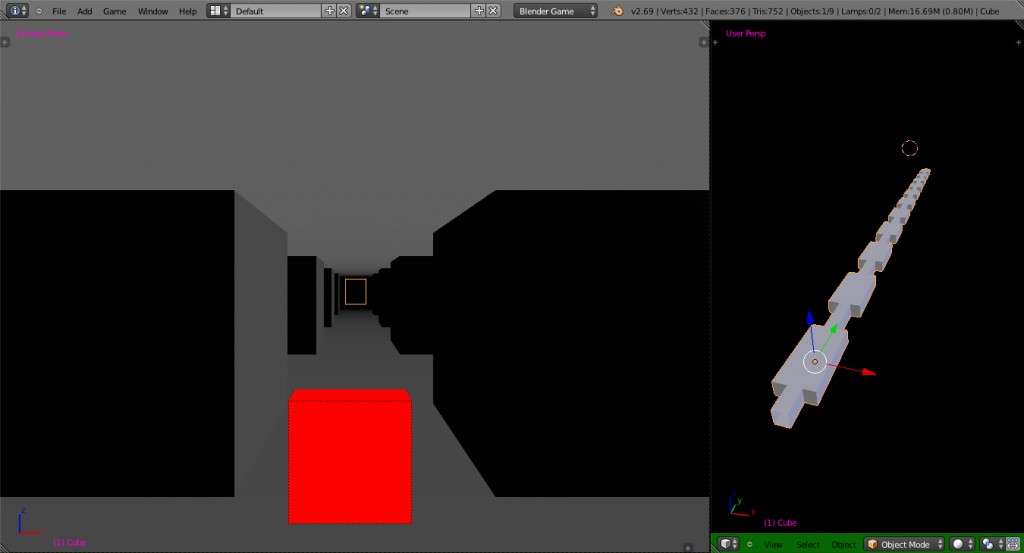
Task: Open the View menu in 3D header
Action: click(773, 544)
